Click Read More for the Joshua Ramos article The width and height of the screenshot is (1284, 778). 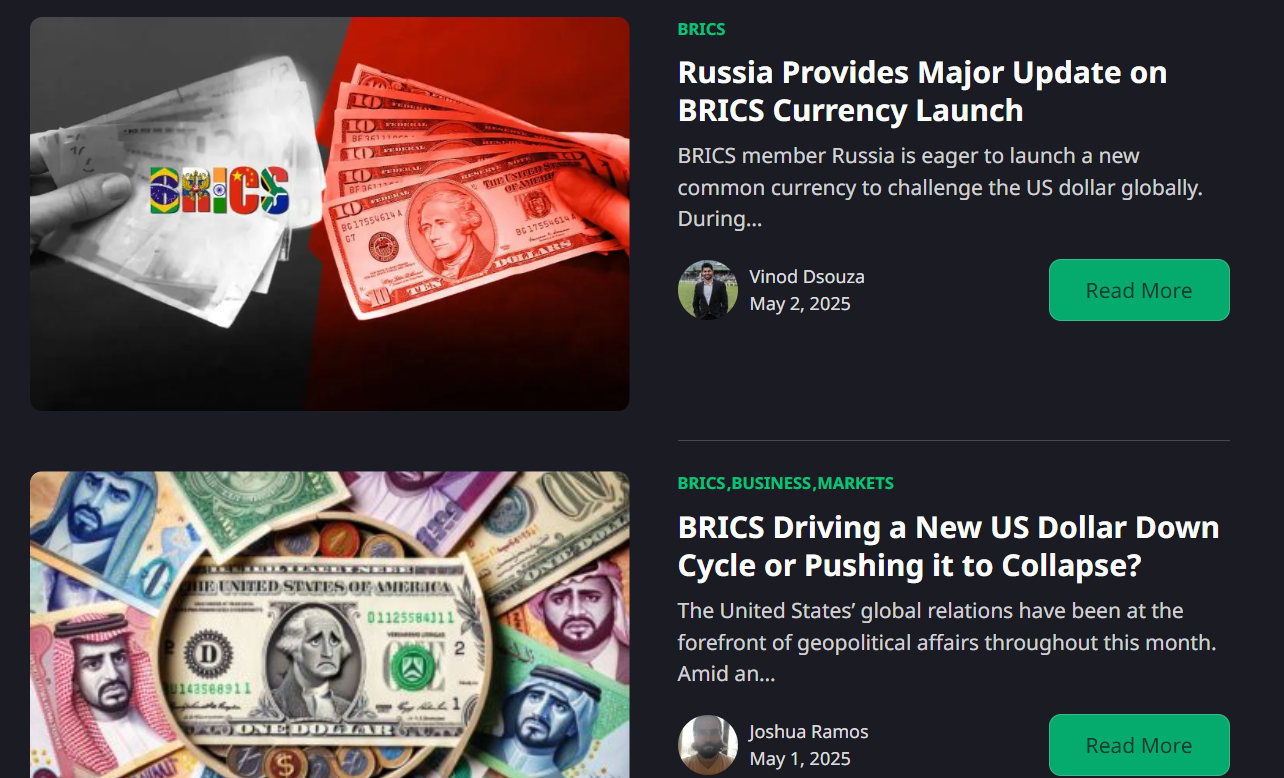coord(1139,745)
